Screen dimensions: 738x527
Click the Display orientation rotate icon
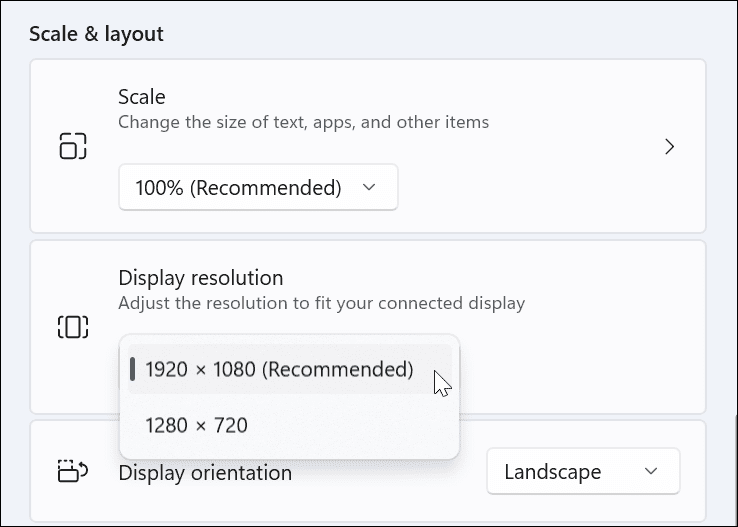[73, 471]
